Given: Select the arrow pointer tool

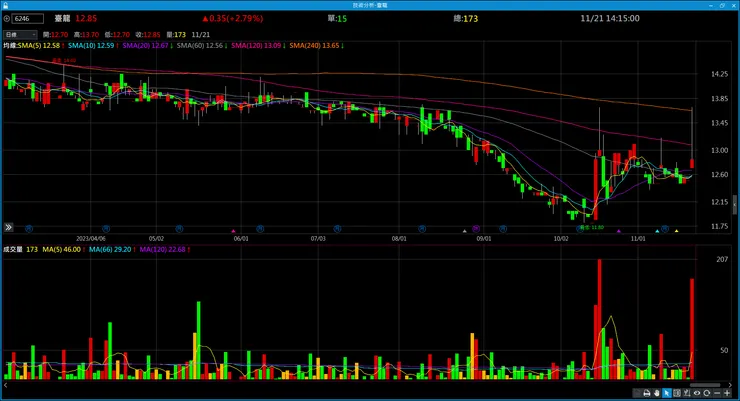Looking at the screenshot, I should (x=666, y=393).
